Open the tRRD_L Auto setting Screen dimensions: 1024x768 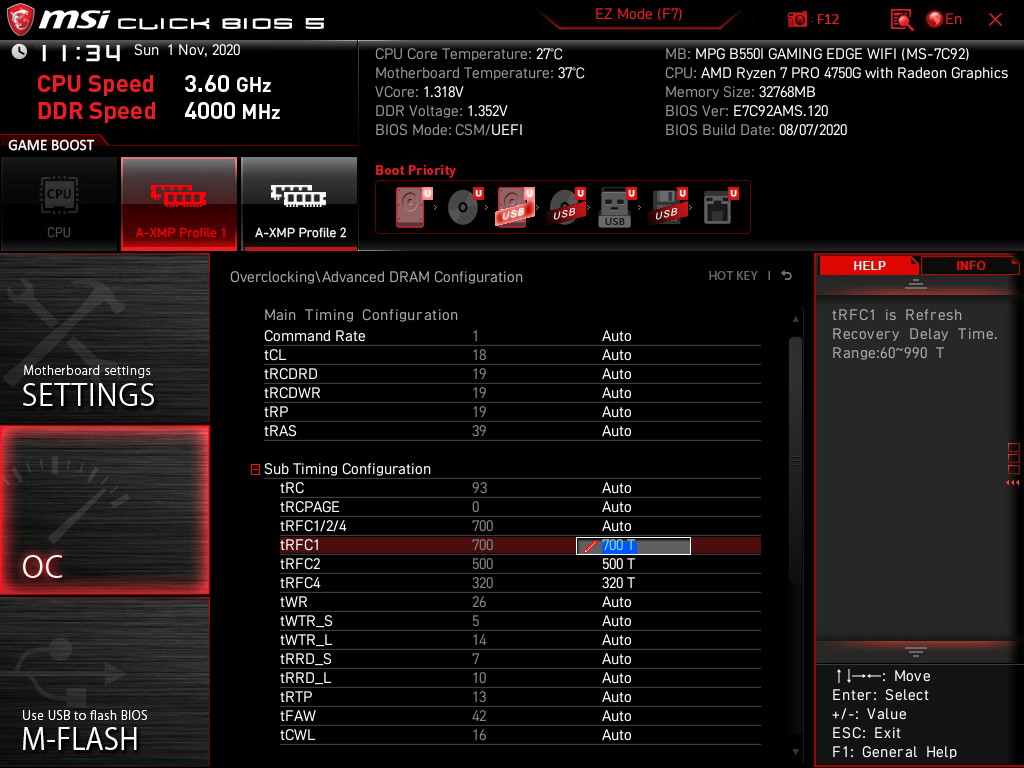[x=616, y=677]
